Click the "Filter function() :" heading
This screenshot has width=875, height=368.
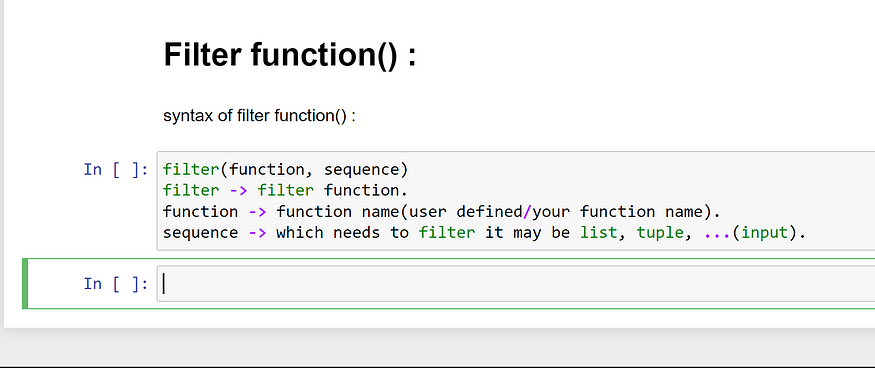pos(290,55)
